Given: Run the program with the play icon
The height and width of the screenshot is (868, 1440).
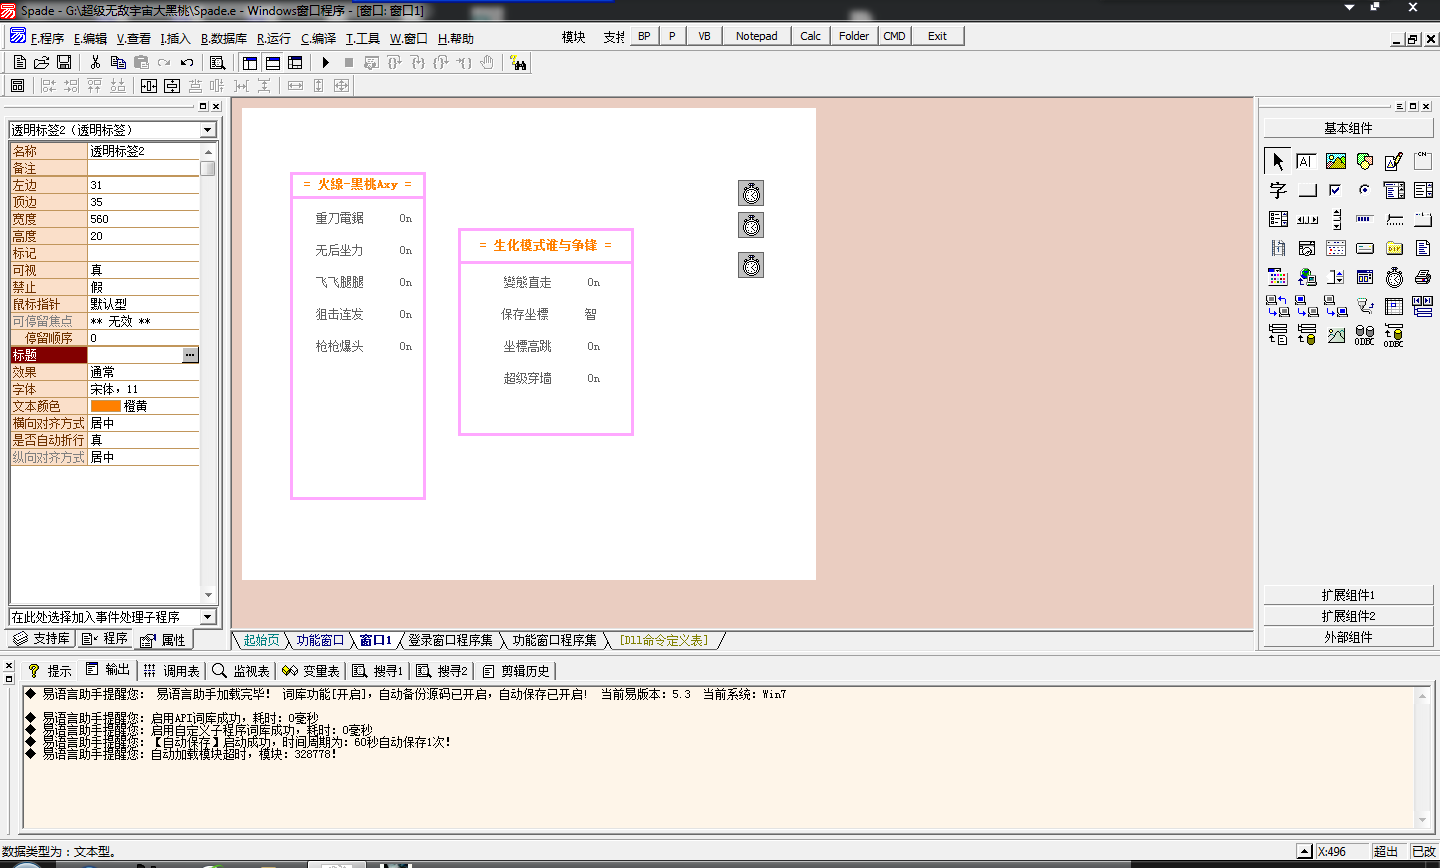Looking at the screenshot, I should pyautogui.click(x=326, y=62).
